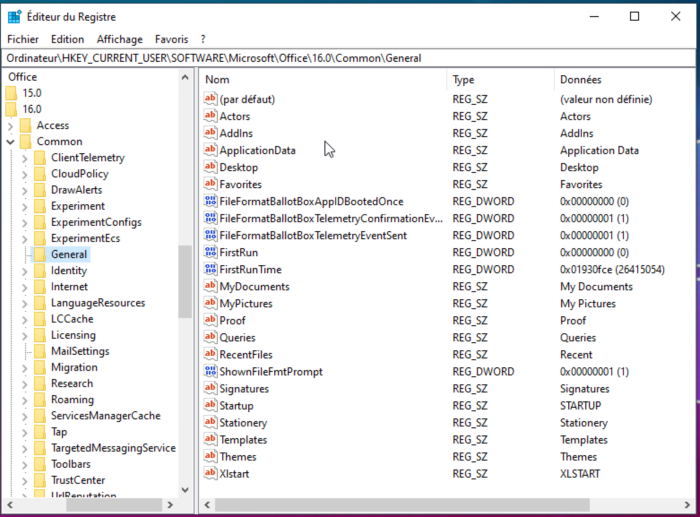This screenshot has width=700, height=517.
Task: Select the ApplicationData value's ab icon
Action: tap(210, 150)
